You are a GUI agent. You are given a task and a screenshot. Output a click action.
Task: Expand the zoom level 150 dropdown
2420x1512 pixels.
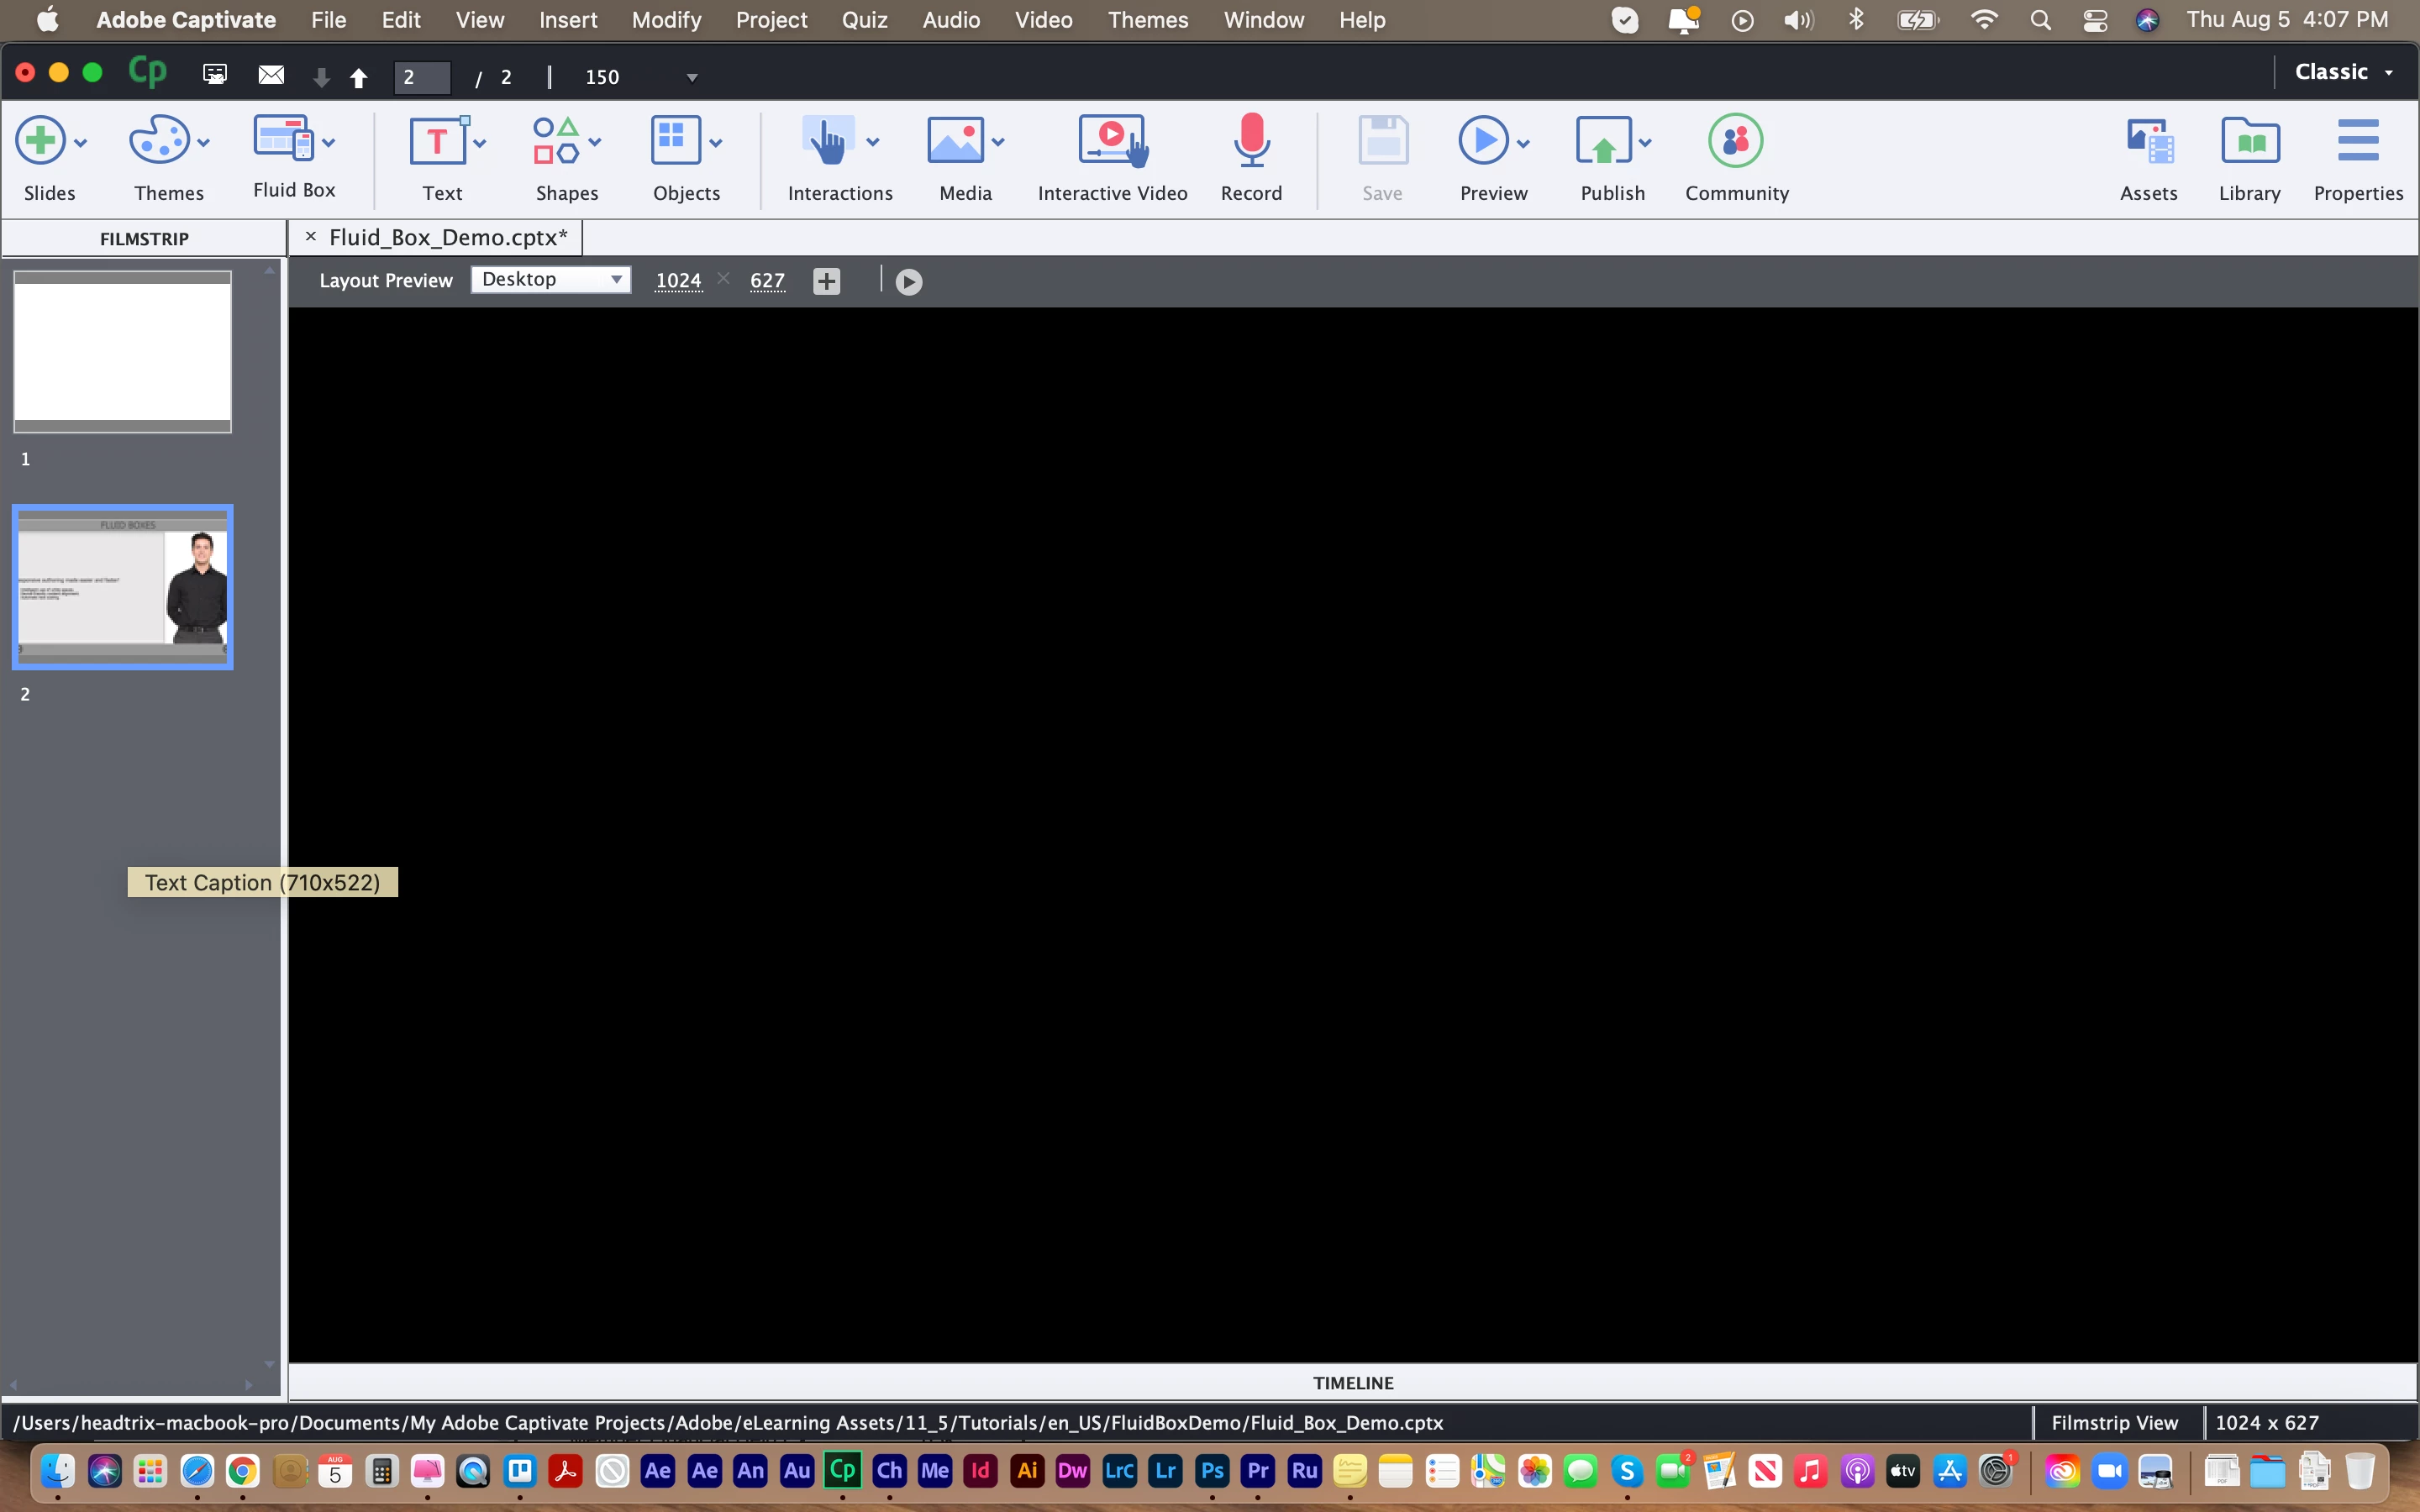[691, 77]
